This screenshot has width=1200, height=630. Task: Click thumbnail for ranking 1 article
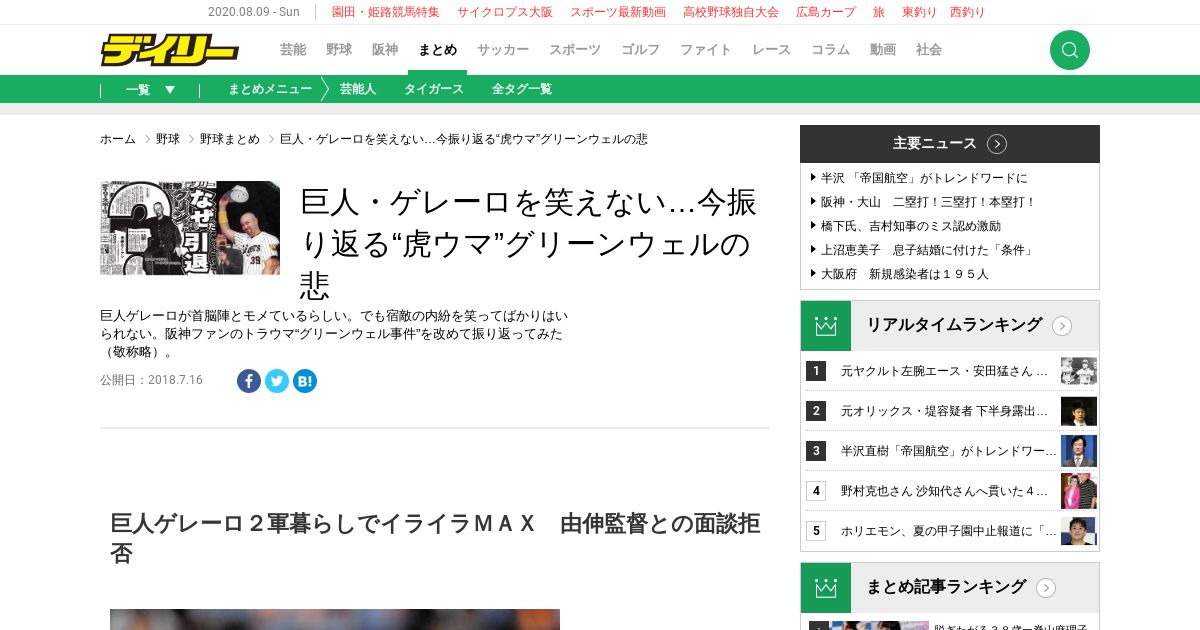(1079, 371)
